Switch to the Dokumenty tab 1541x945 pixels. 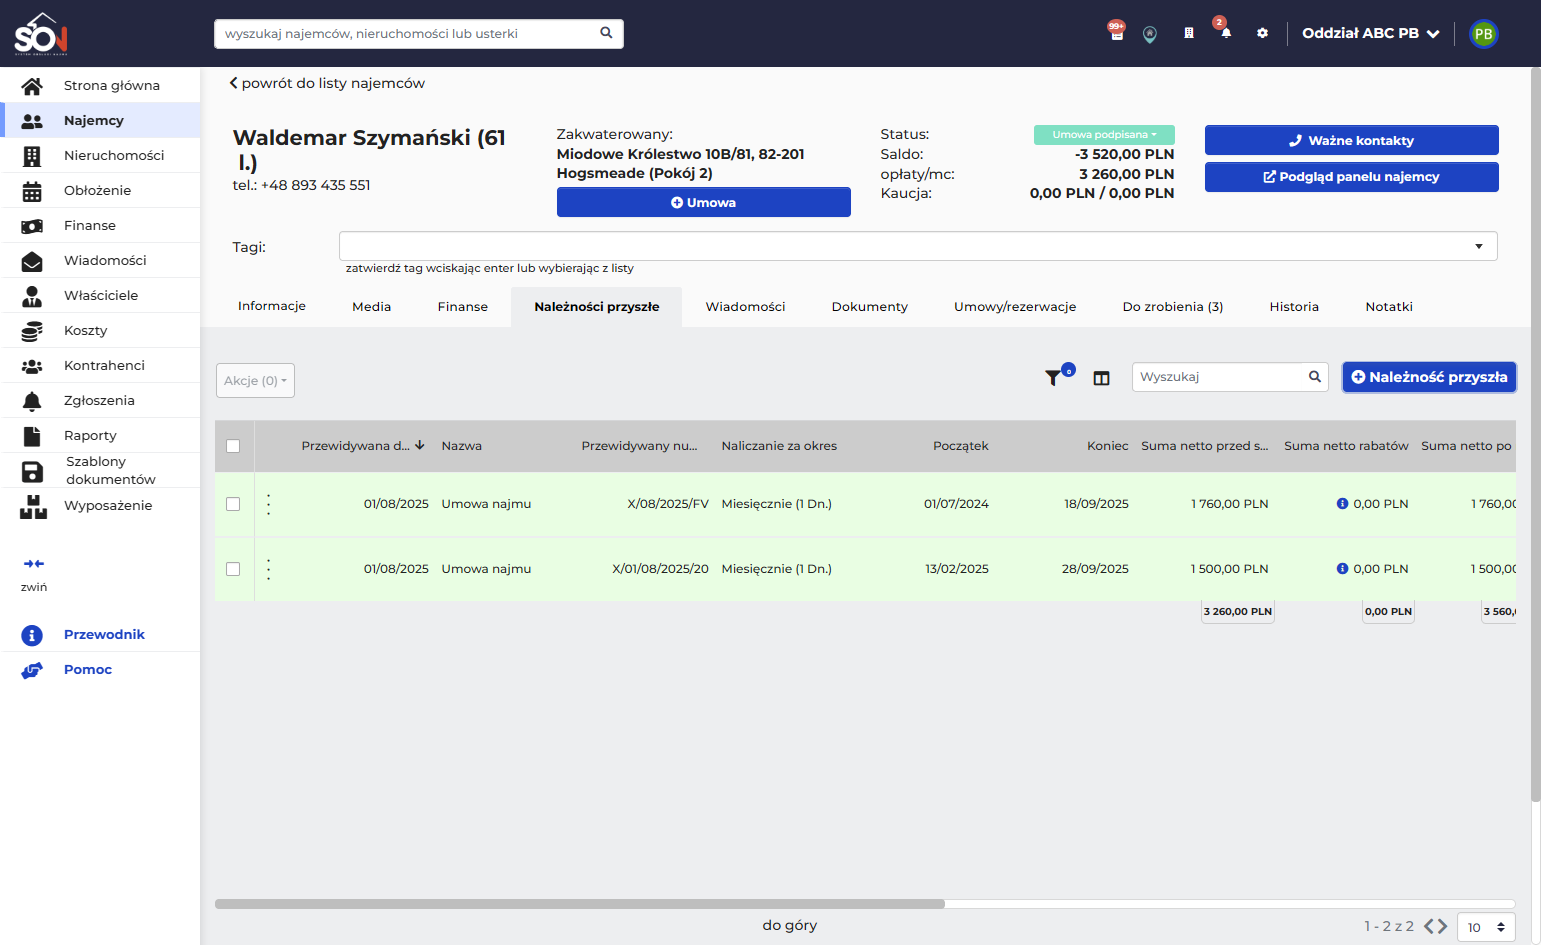869,307
